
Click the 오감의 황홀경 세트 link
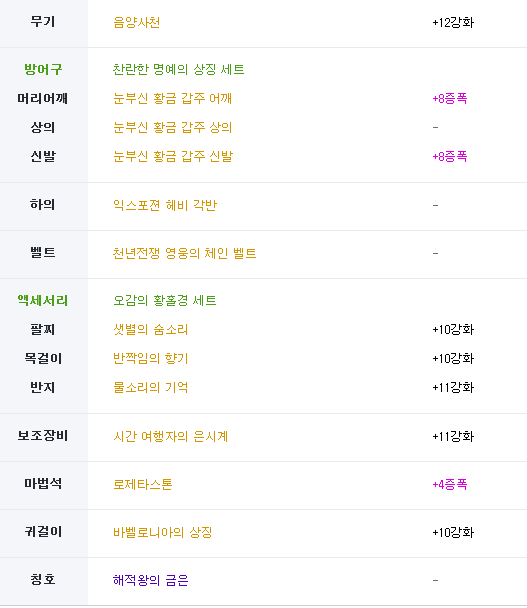pyautogui.click(x=165, y=301)
